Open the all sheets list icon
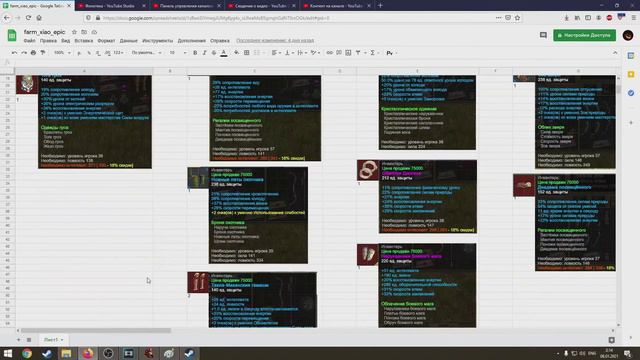 (29, 340)
